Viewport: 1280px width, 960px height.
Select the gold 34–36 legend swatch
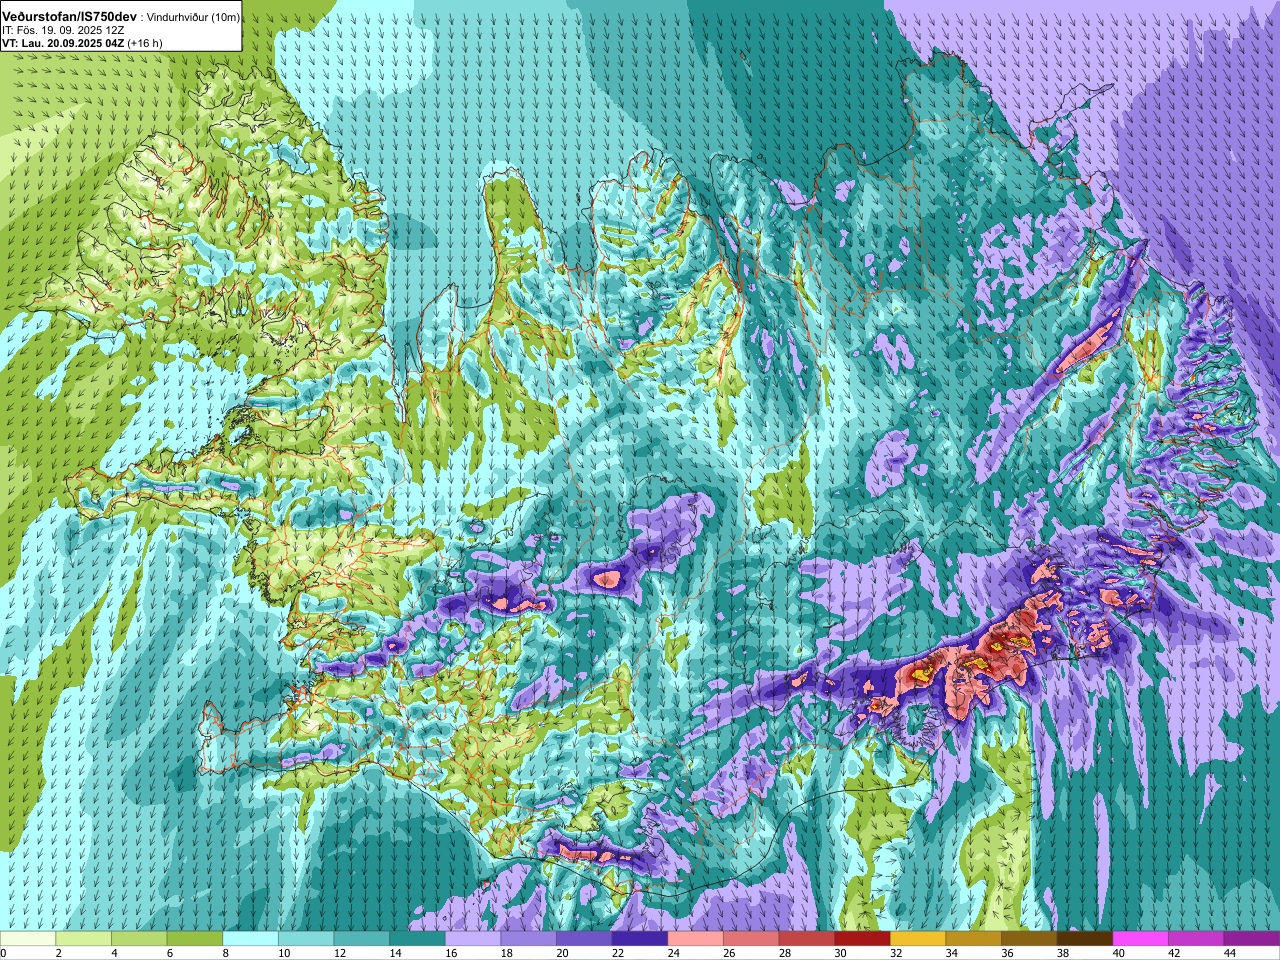(973, 939)
